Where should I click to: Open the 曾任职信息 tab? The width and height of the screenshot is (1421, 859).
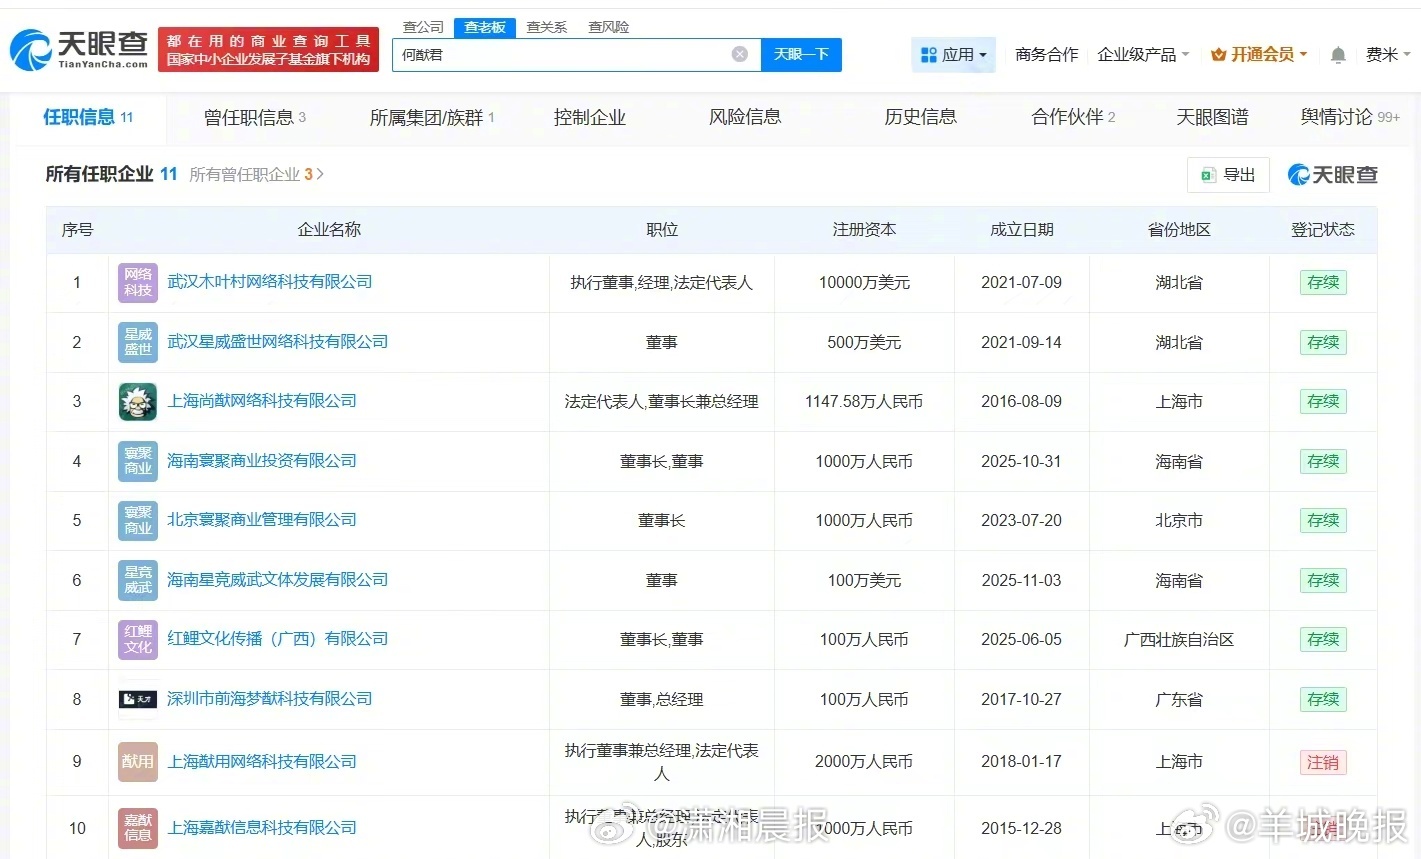tap(255, 118)
